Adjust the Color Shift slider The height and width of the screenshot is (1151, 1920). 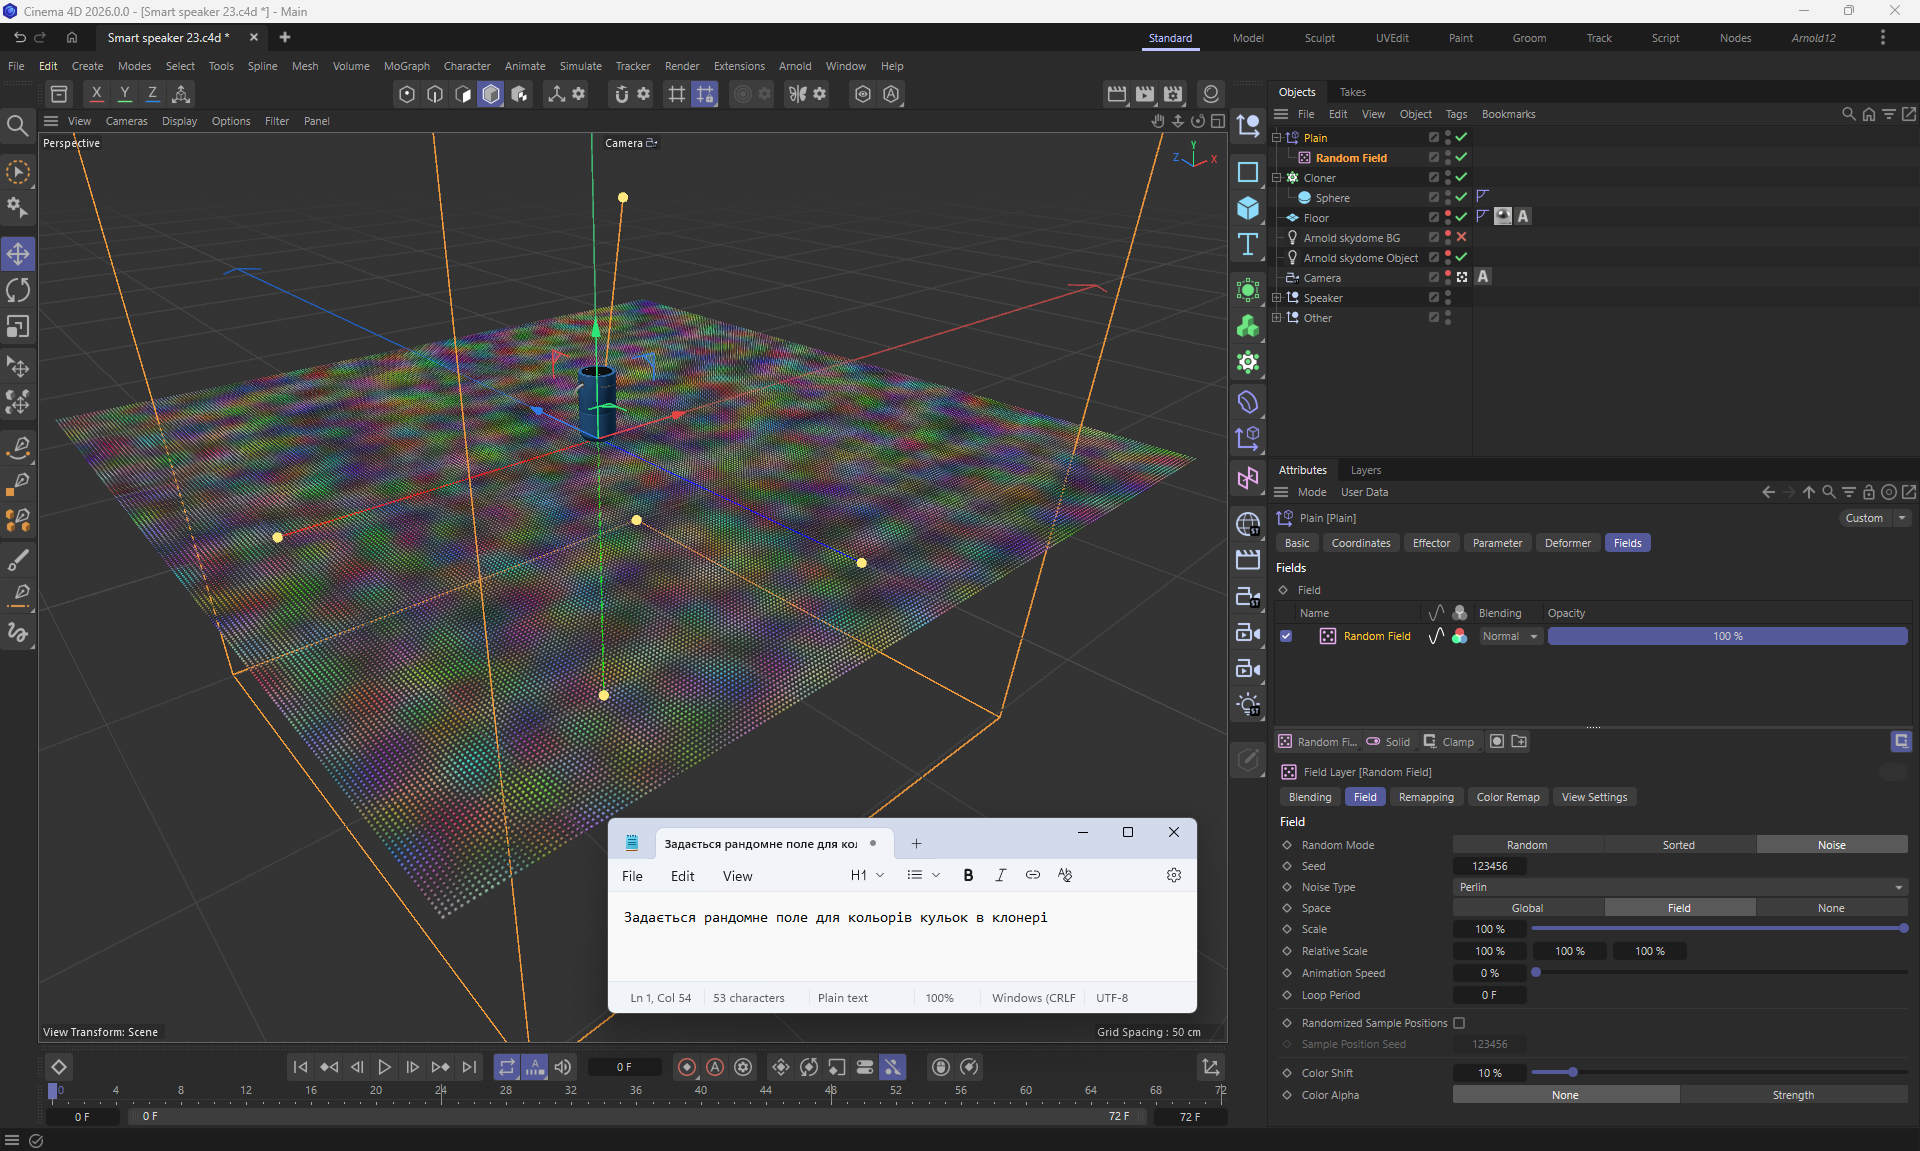pos(1573,1073)
